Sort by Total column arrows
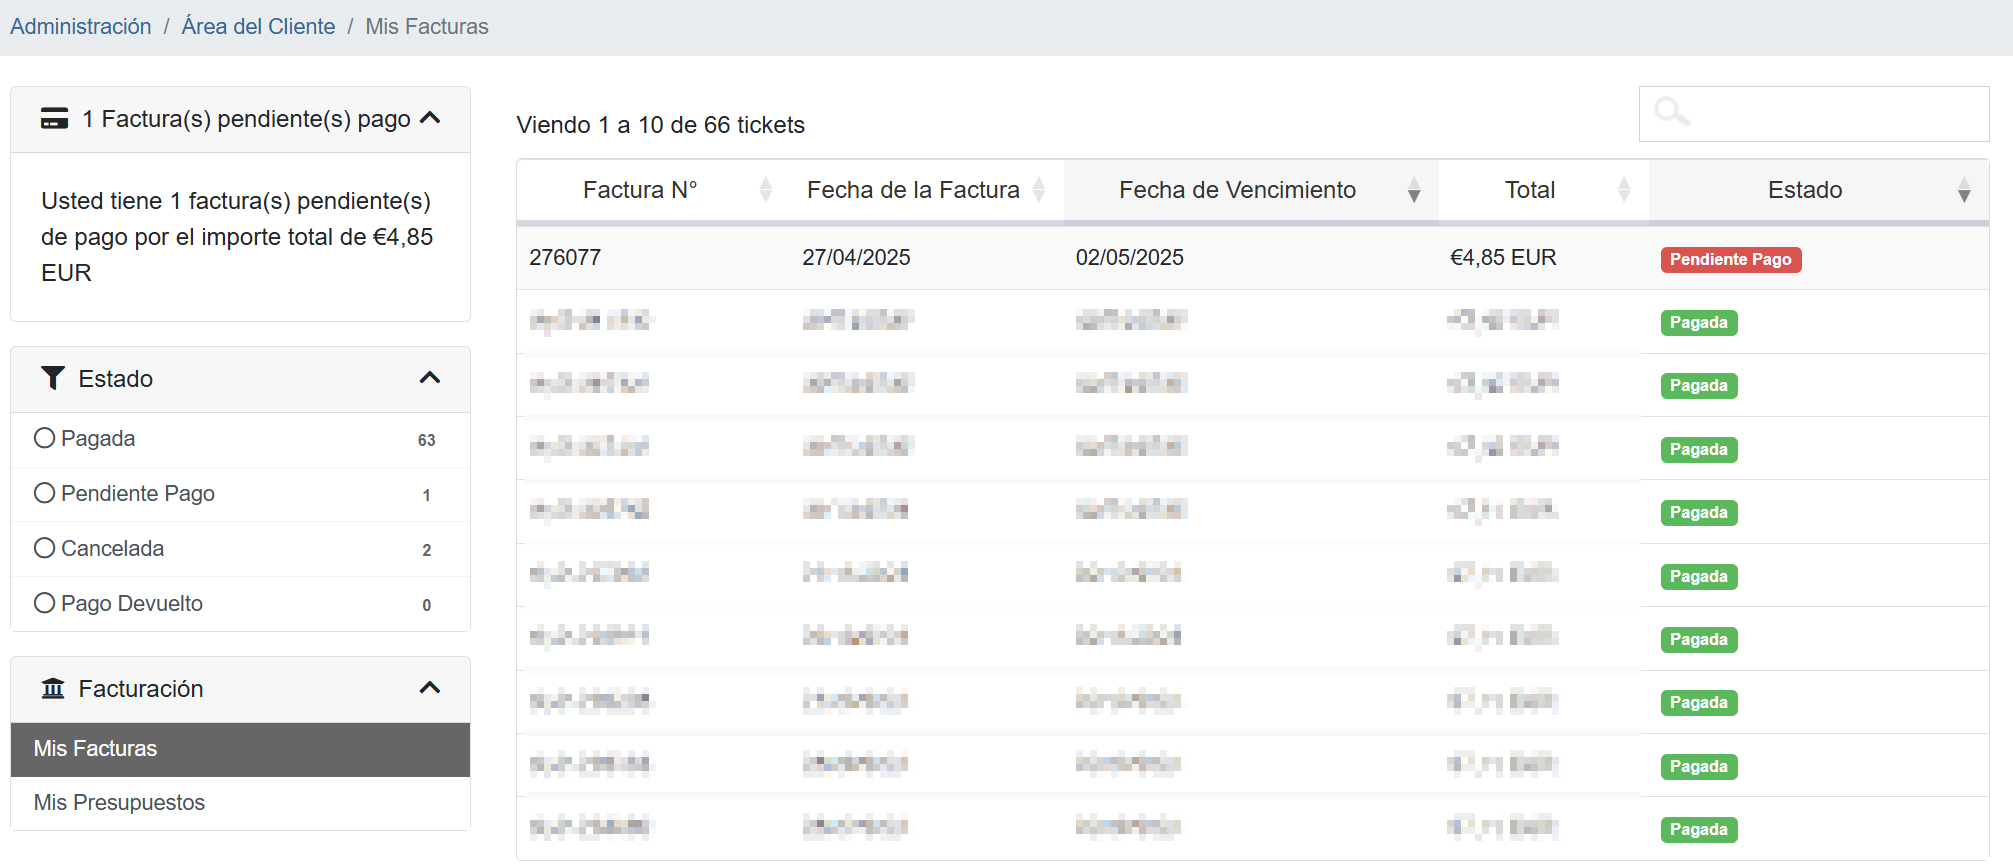This screenshot has height=868, width=2013. pyautogui.click(x=1624, y=190)
